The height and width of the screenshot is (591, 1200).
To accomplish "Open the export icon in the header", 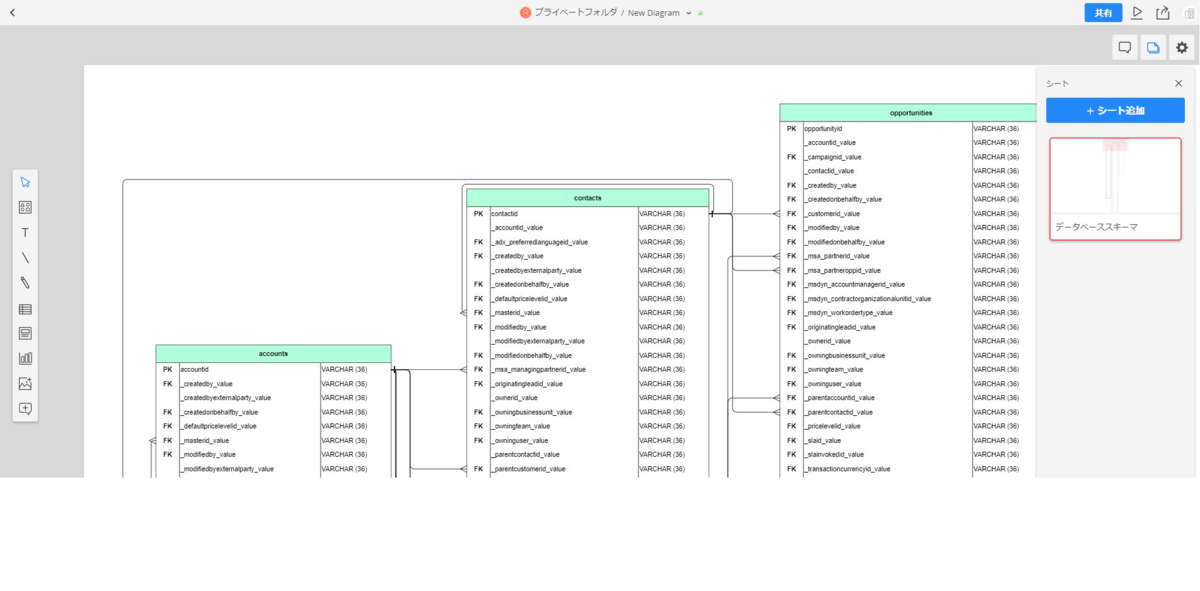I will [x=1163, y=13].
